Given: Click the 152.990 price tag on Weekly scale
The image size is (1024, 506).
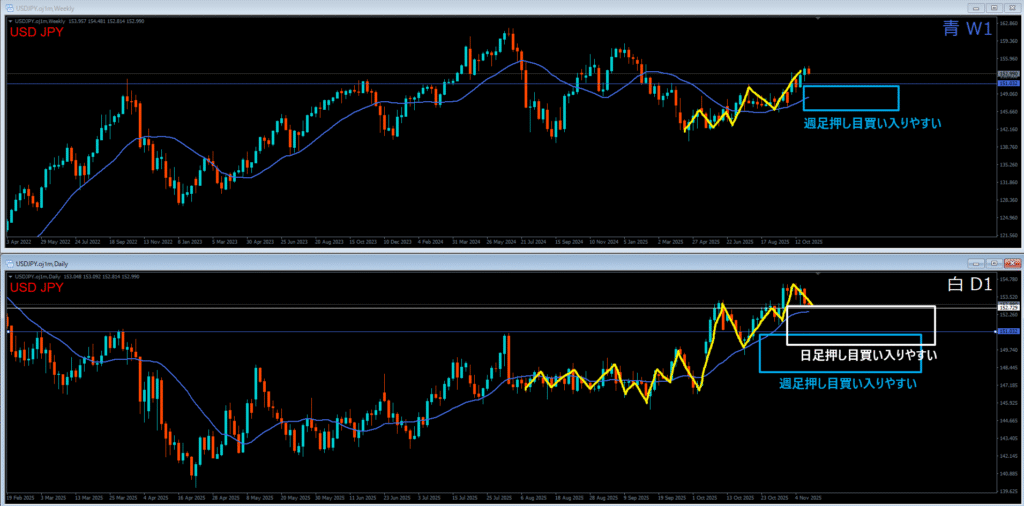Looking at the screenshot, I should 1008,74.
